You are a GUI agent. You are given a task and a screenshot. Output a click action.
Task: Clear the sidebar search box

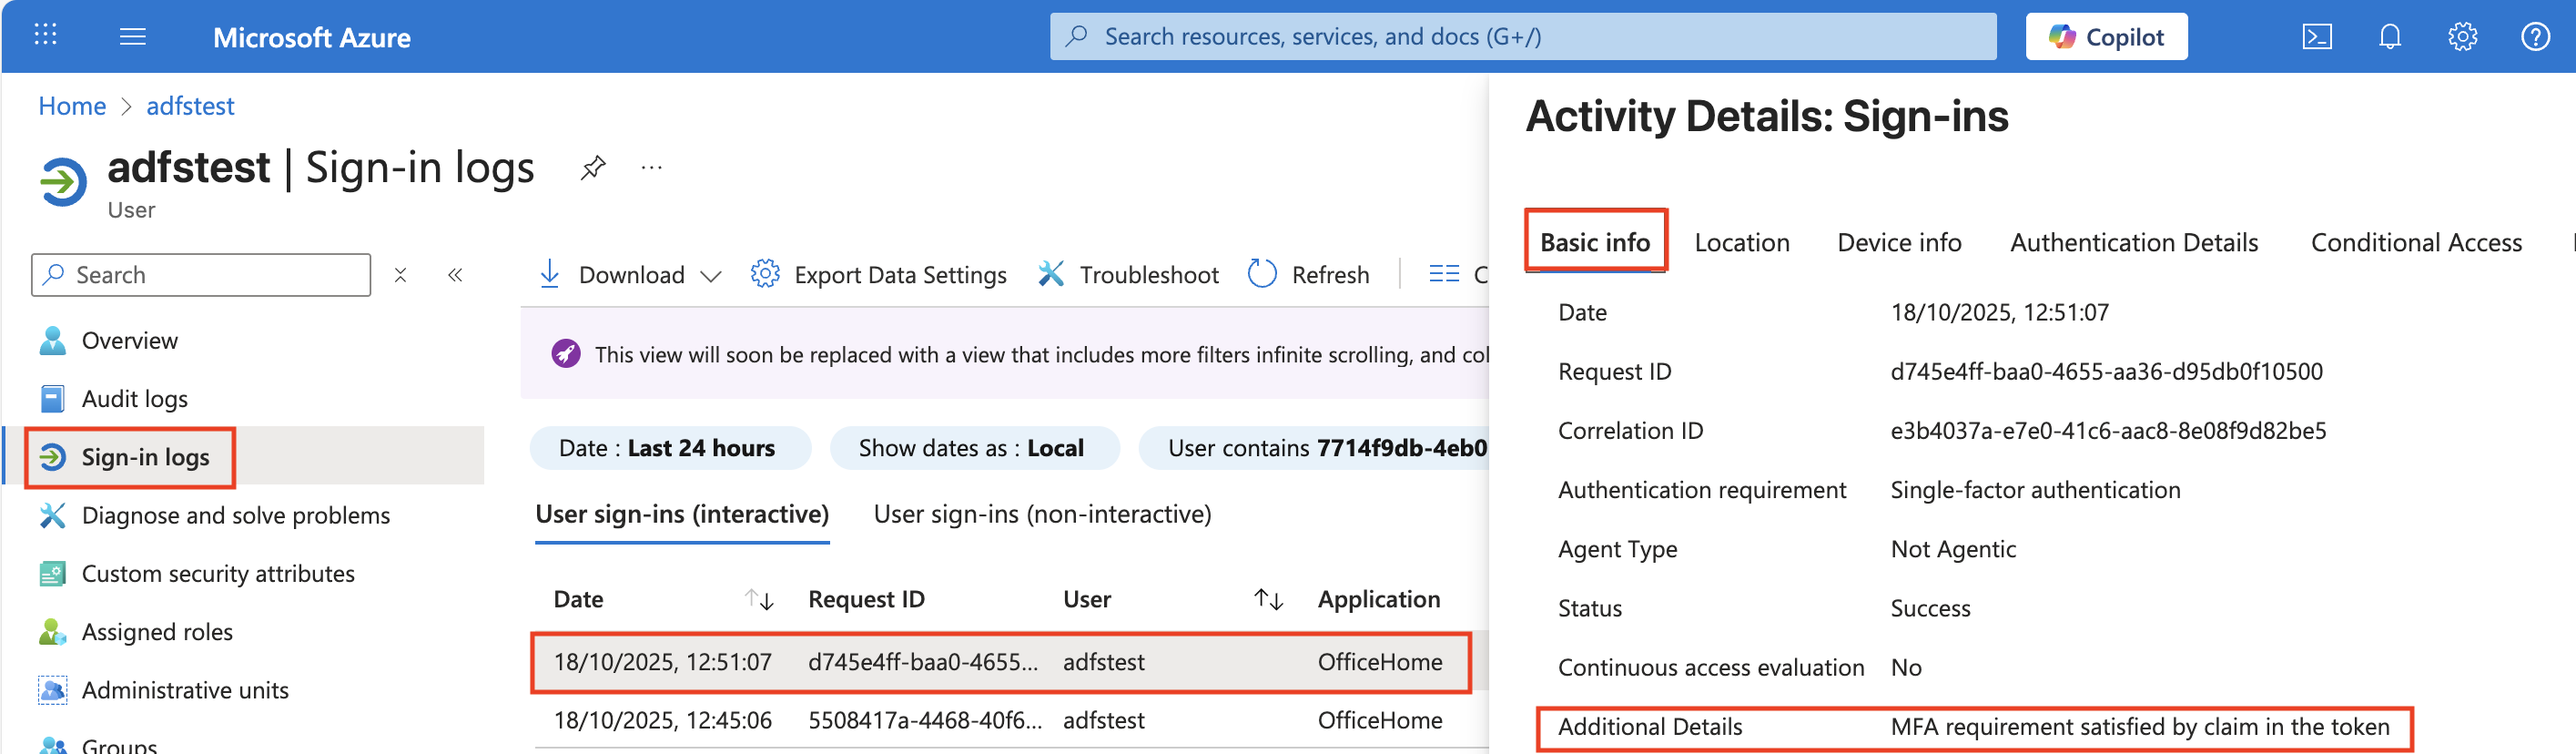click(400, 275)
